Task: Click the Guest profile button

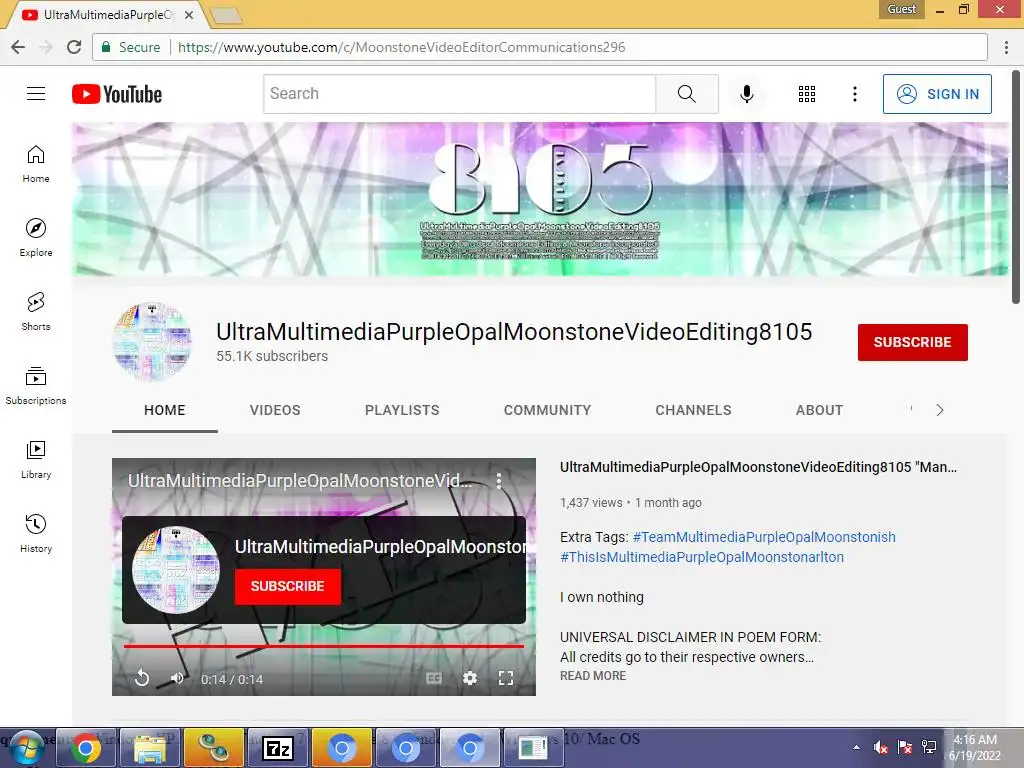Action: pos(902,9)
